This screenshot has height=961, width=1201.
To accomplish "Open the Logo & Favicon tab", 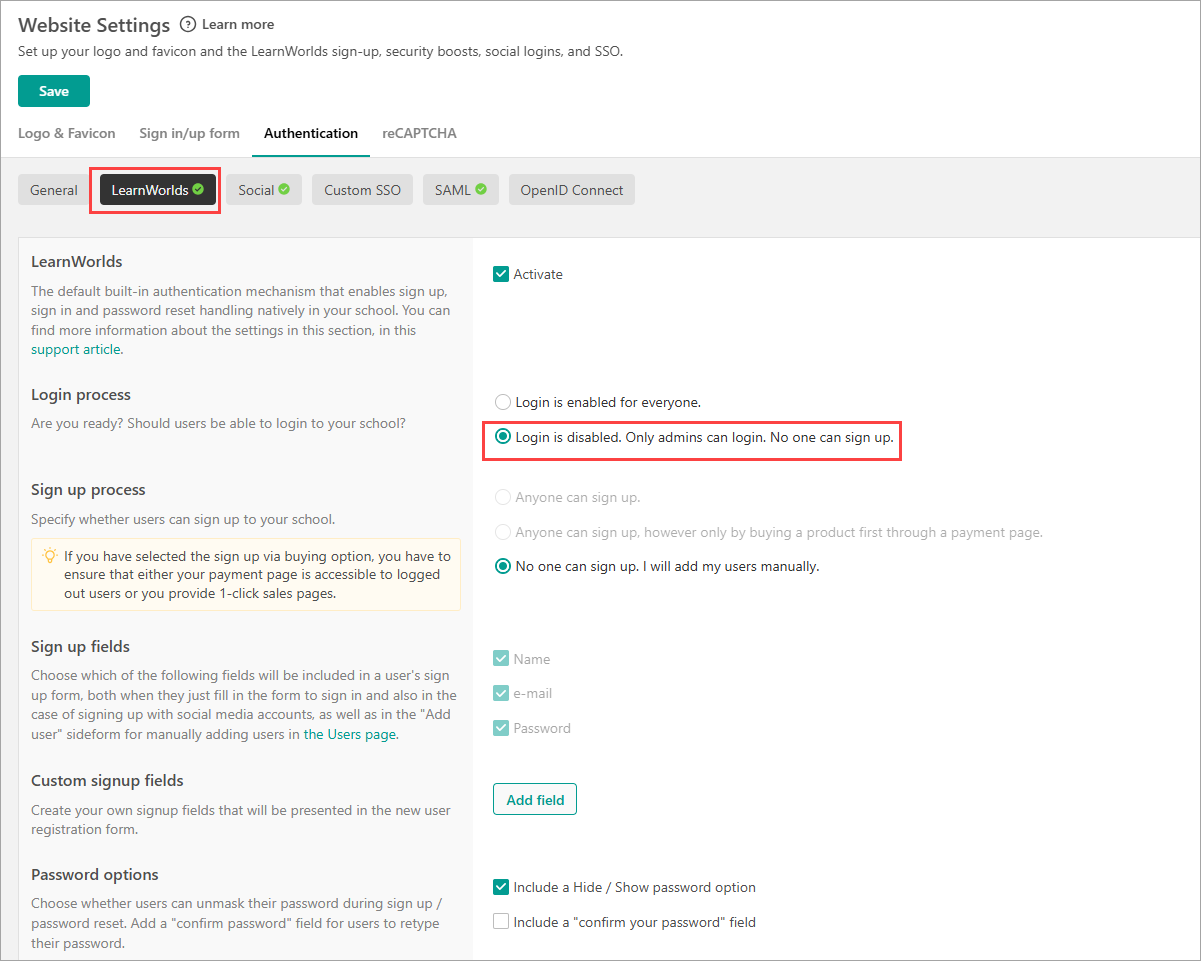I will tap(67, 133).
